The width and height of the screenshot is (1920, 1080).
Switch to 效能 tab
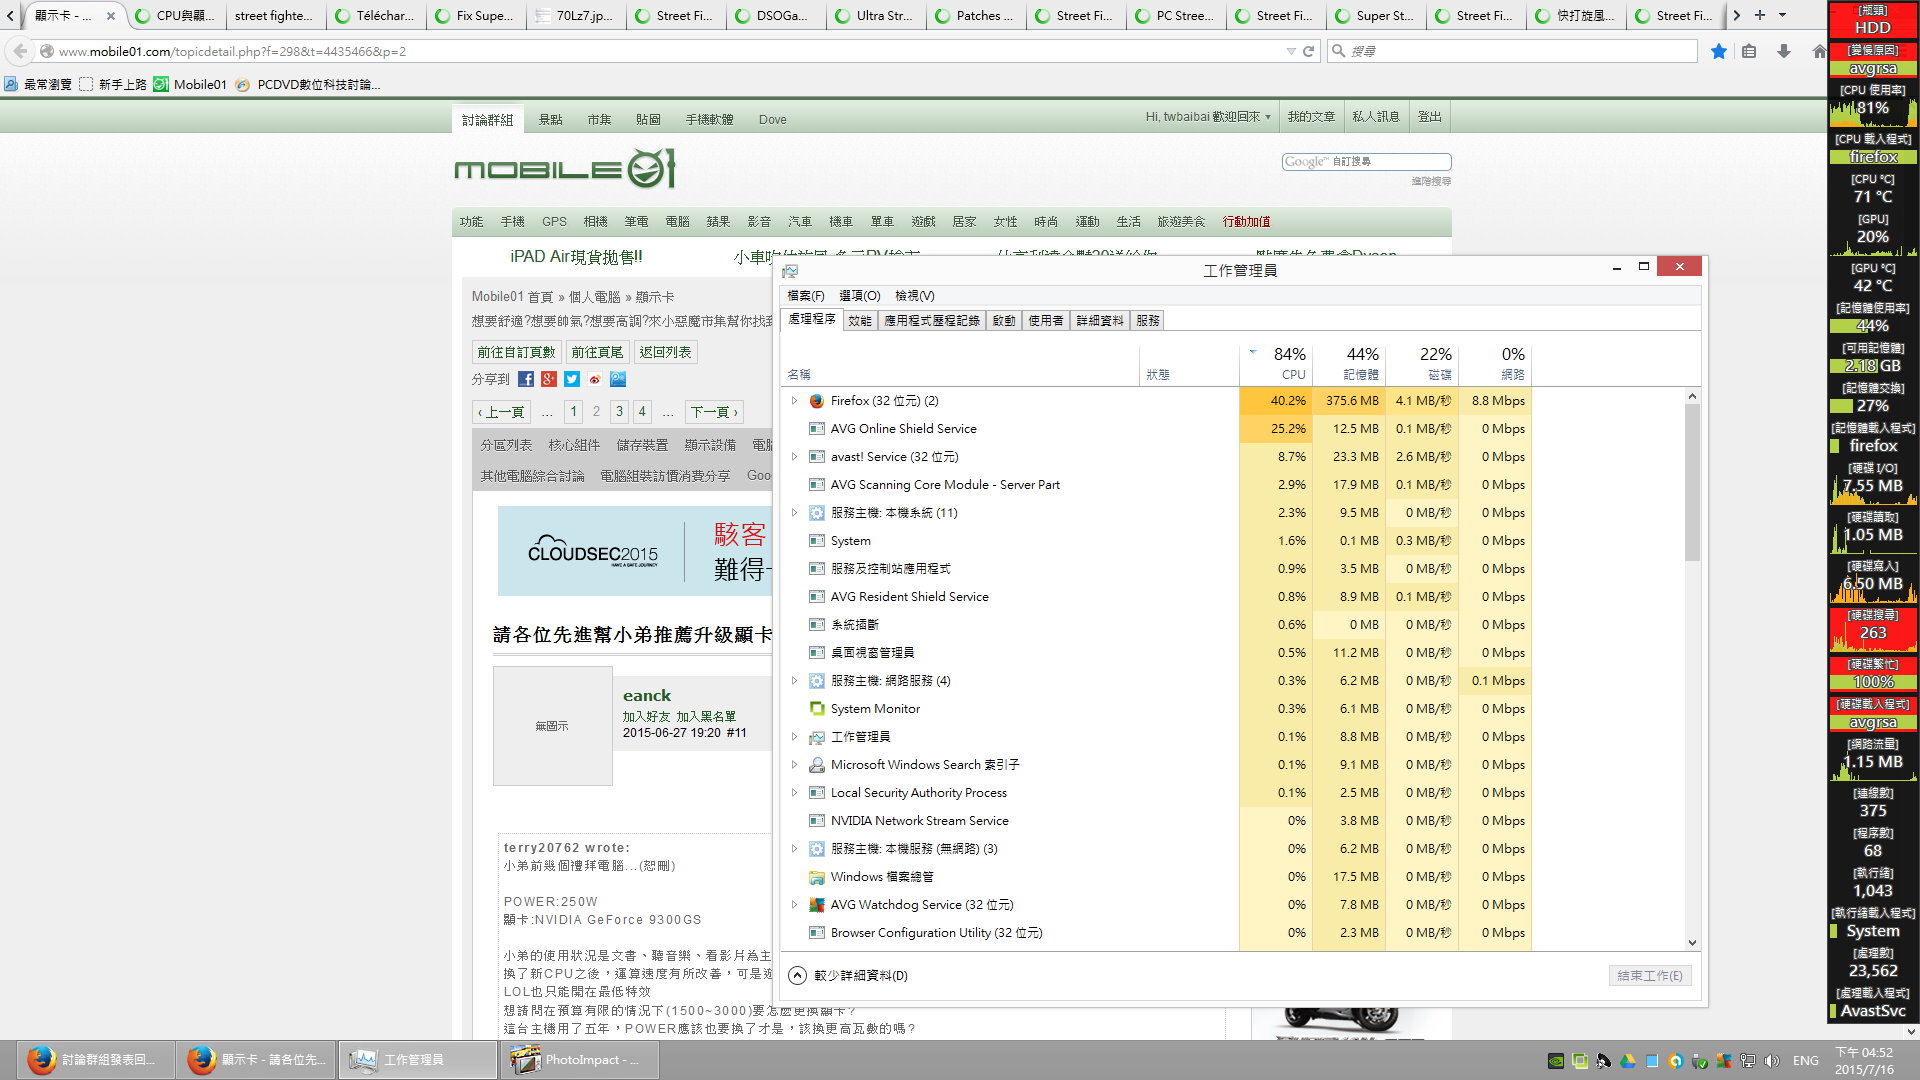point(860,321)
